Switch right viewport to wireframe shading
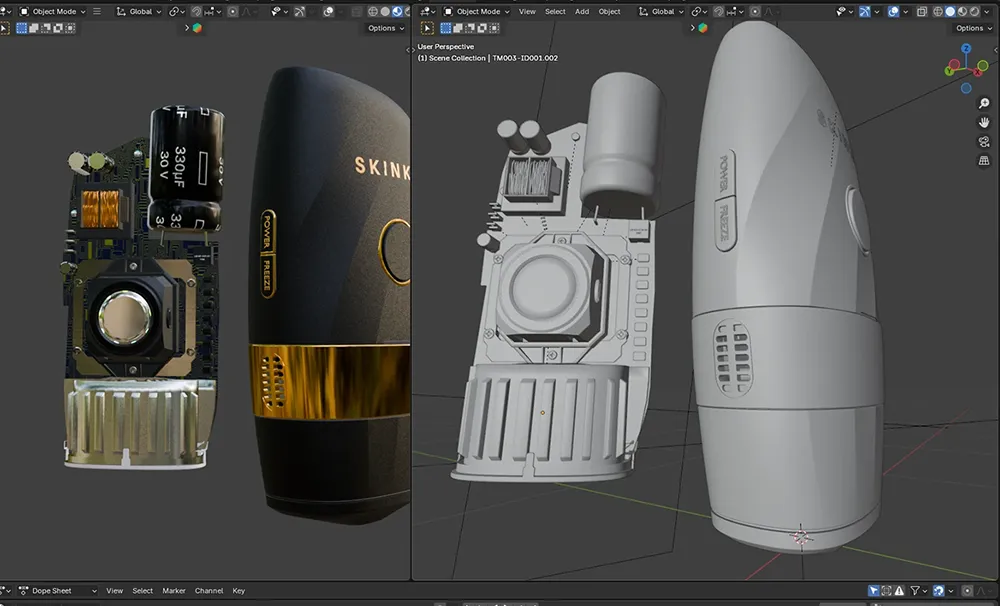The width and height of the screenshot is (1000, 606). (x=938, y=11)
